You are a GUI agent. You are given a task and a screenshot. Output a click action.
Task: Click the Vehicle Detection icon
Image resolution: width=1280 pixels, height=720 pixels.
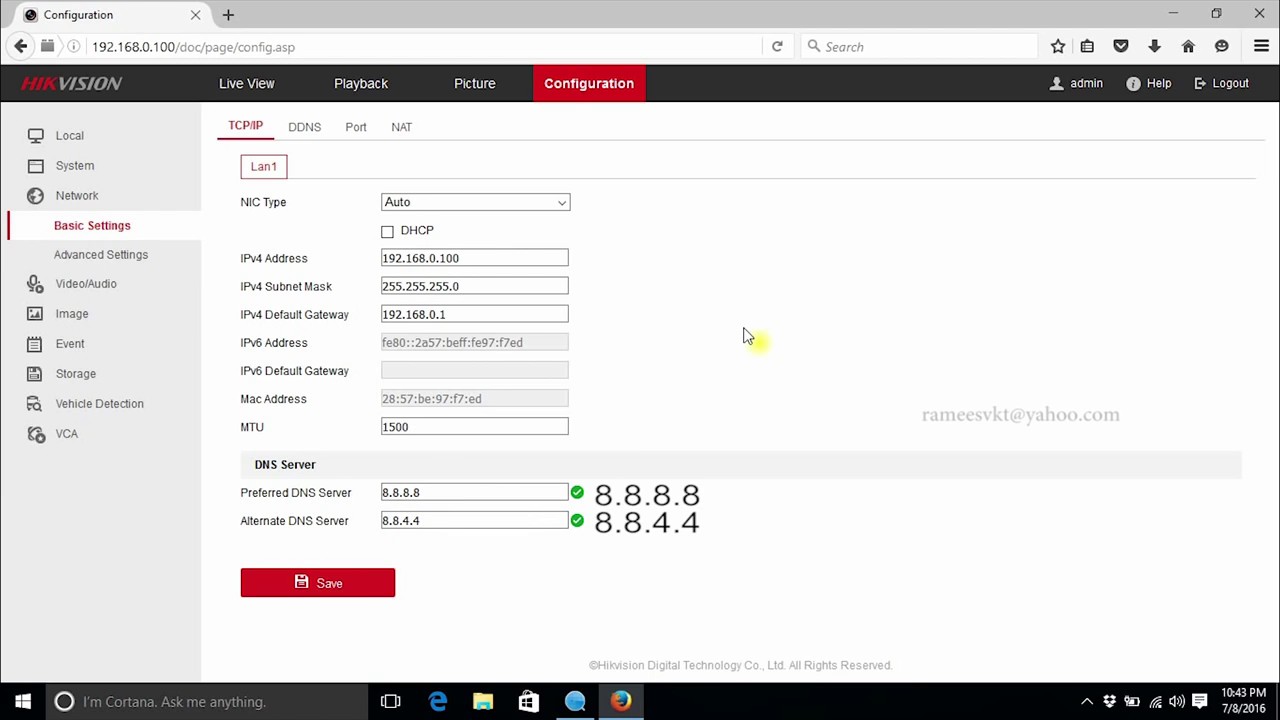tap(35, 404)
